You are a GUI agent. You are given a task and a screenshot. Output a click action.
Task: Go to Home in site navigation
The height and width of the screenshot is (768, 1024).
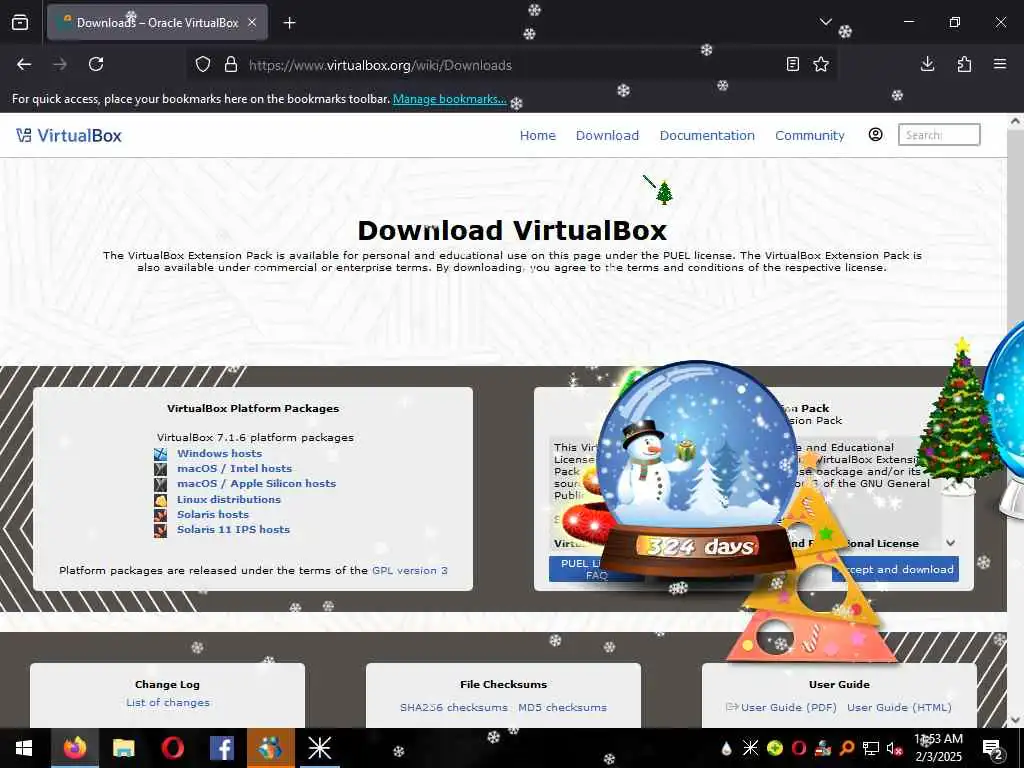point(537,135)
